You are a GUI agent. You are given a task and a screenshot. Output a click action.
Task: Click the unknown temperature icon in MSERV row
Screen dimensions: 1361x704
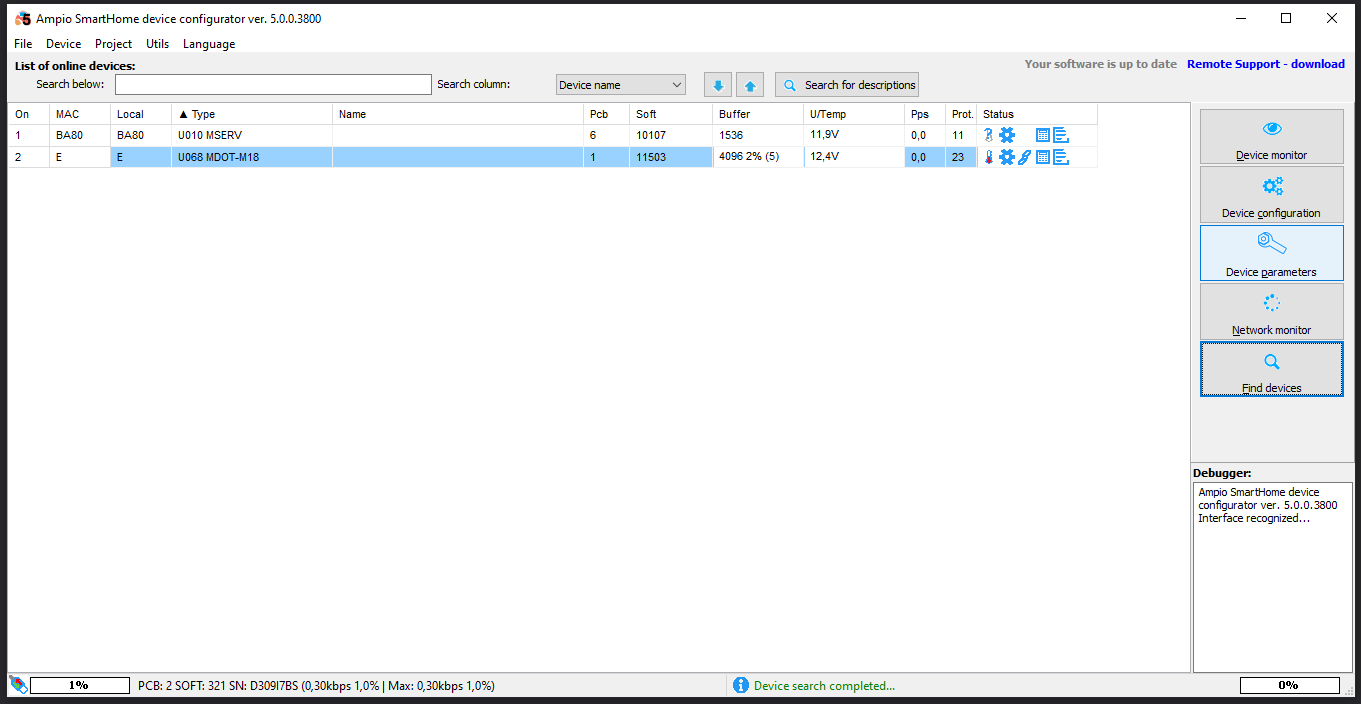(x=988, y=135)
